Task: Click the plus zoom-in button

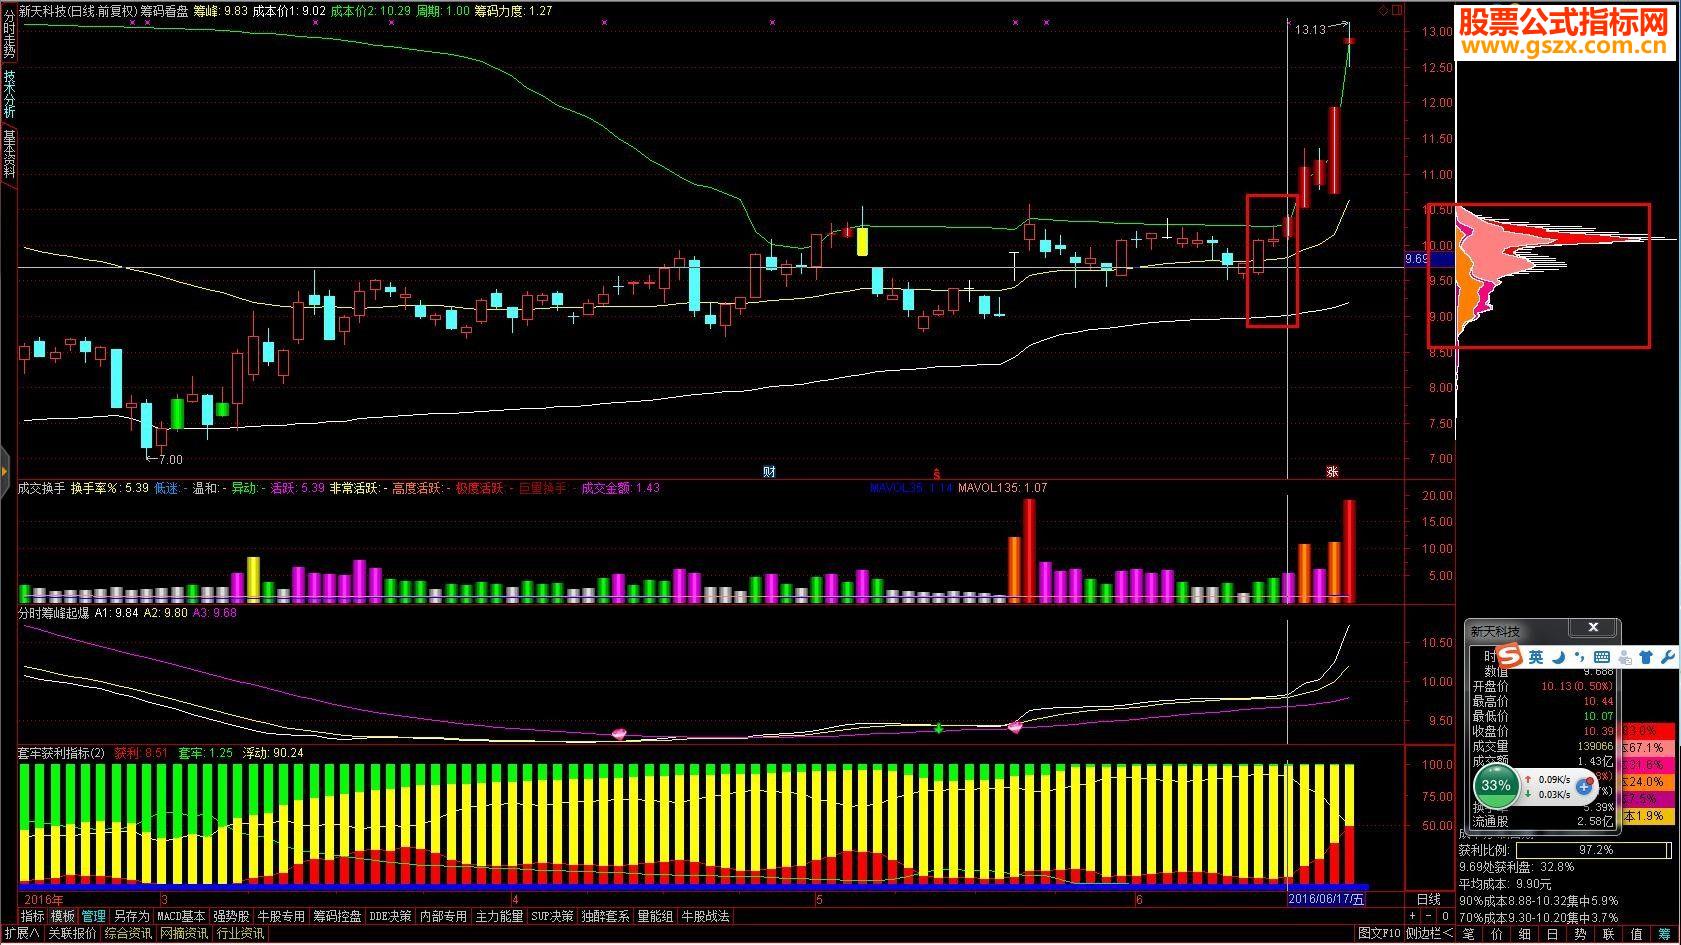Action: coord(1413,916)
